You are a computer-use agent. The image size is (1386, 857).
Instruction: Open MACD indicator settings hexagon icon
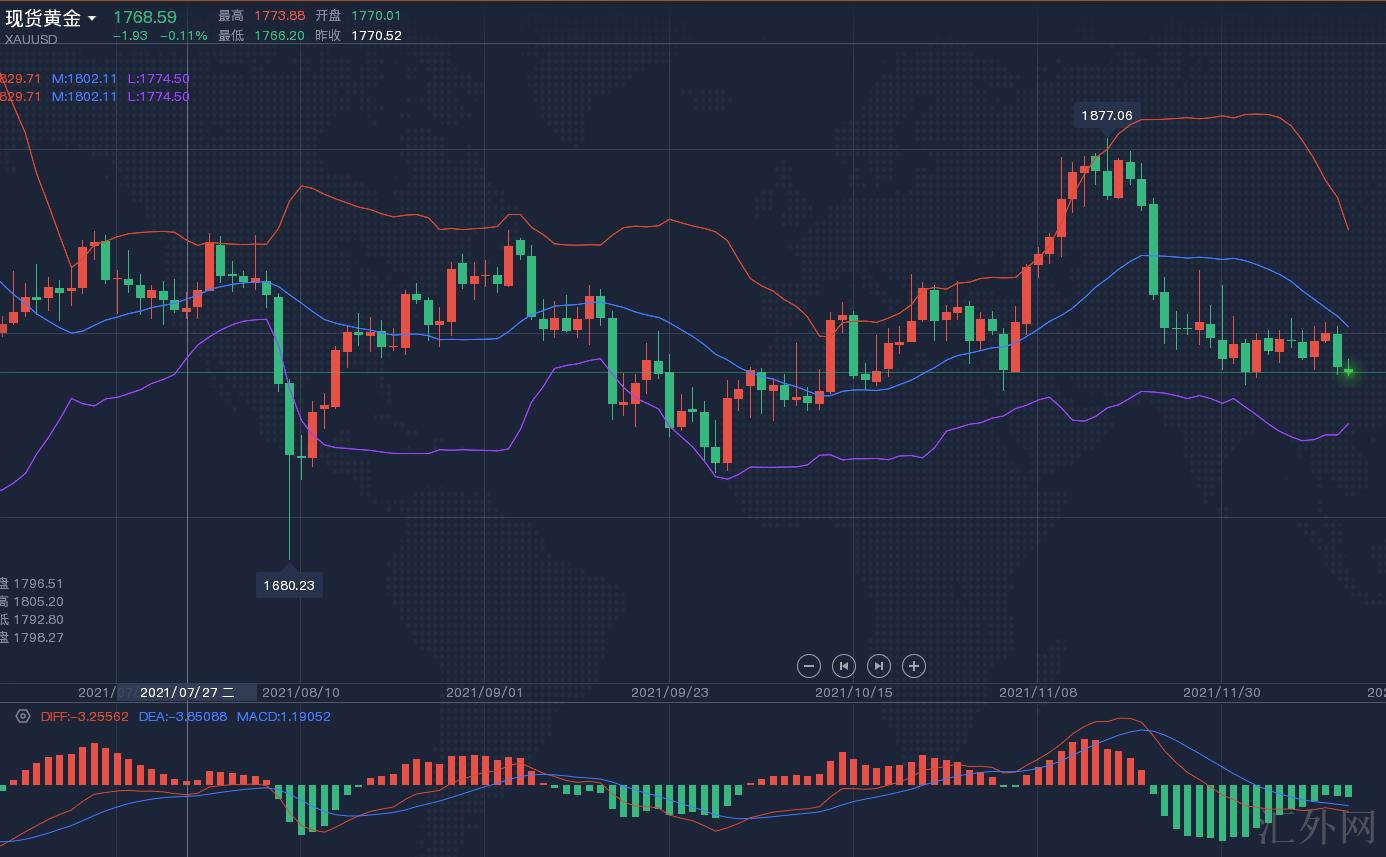pos(23,716)
